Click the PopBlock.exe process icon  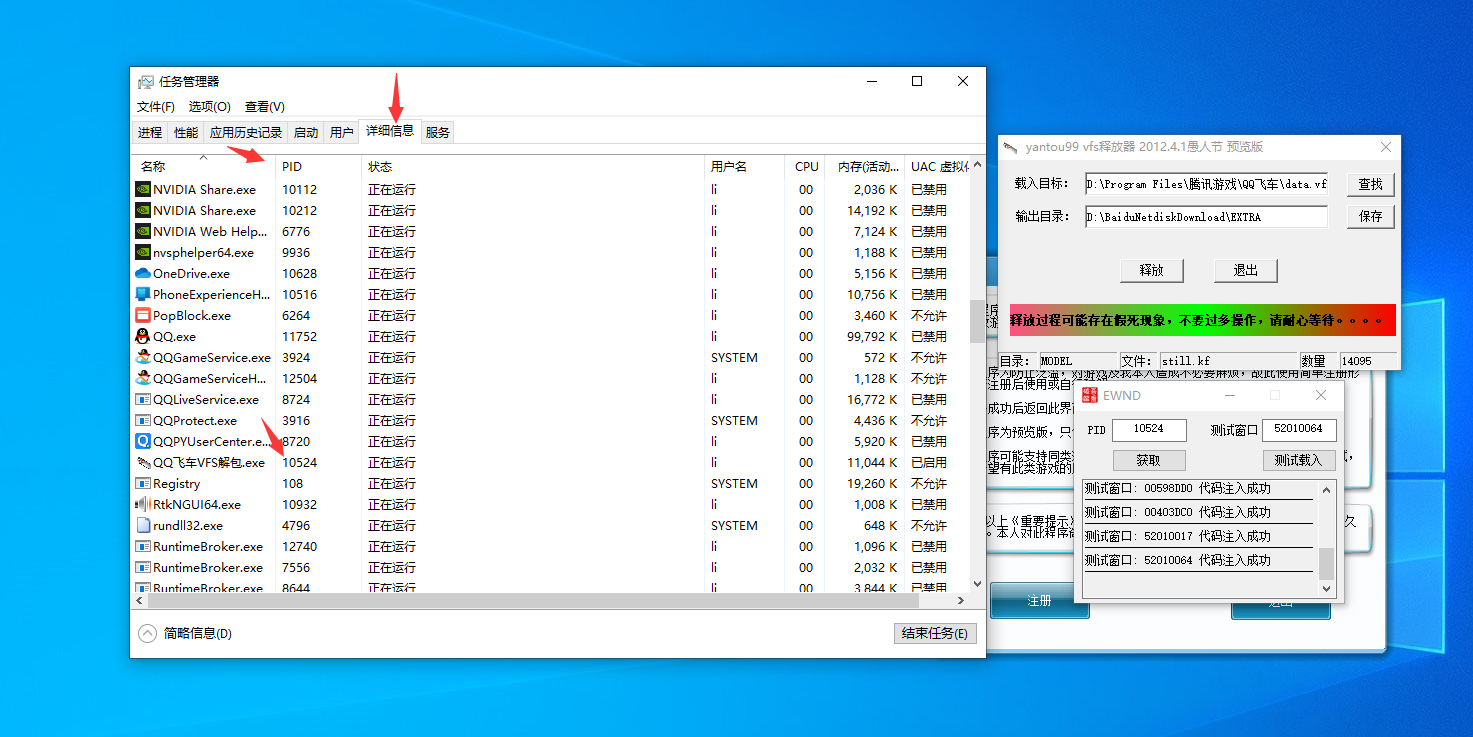142,315
